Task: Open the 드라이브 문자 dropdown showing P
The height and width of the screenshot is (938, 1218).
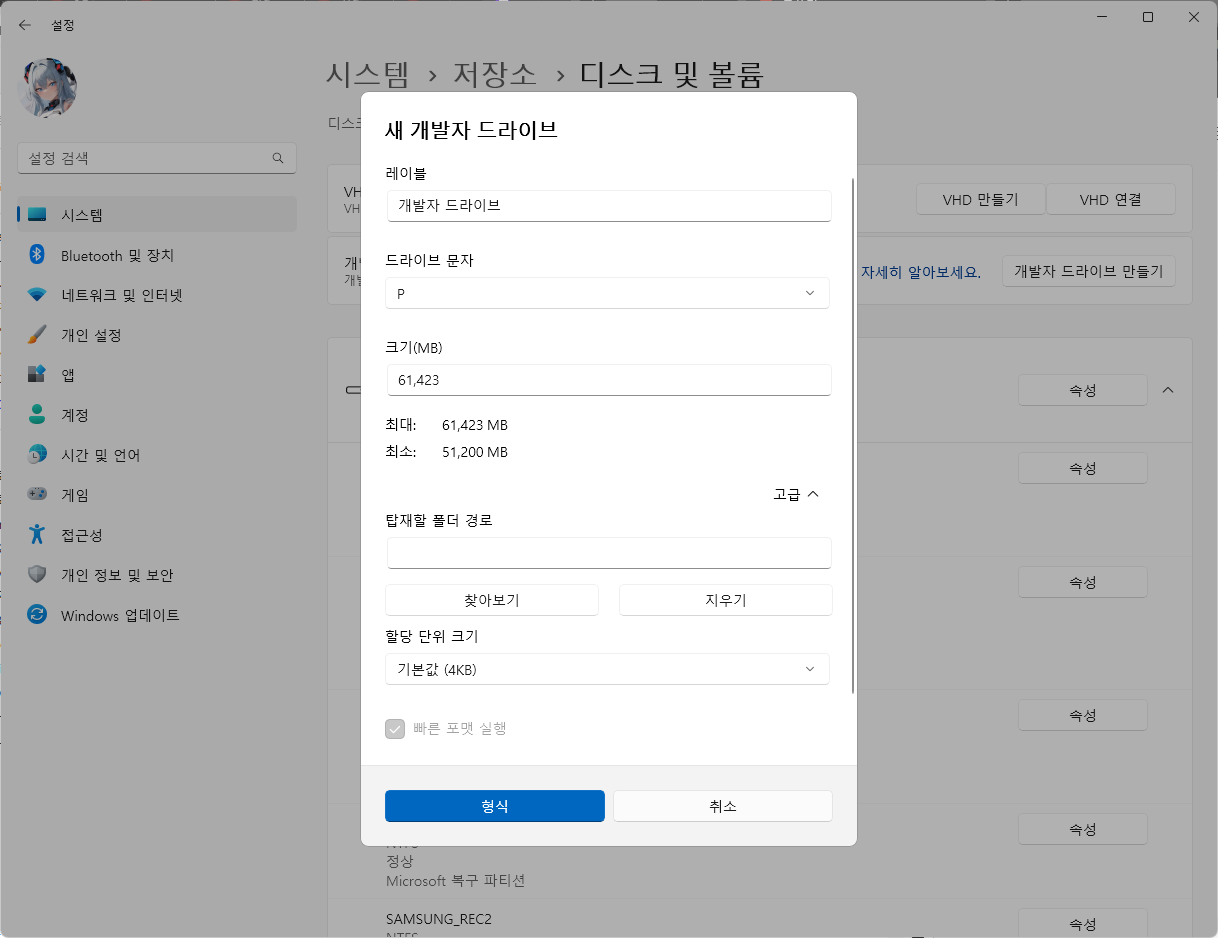Action: point(607,293)
